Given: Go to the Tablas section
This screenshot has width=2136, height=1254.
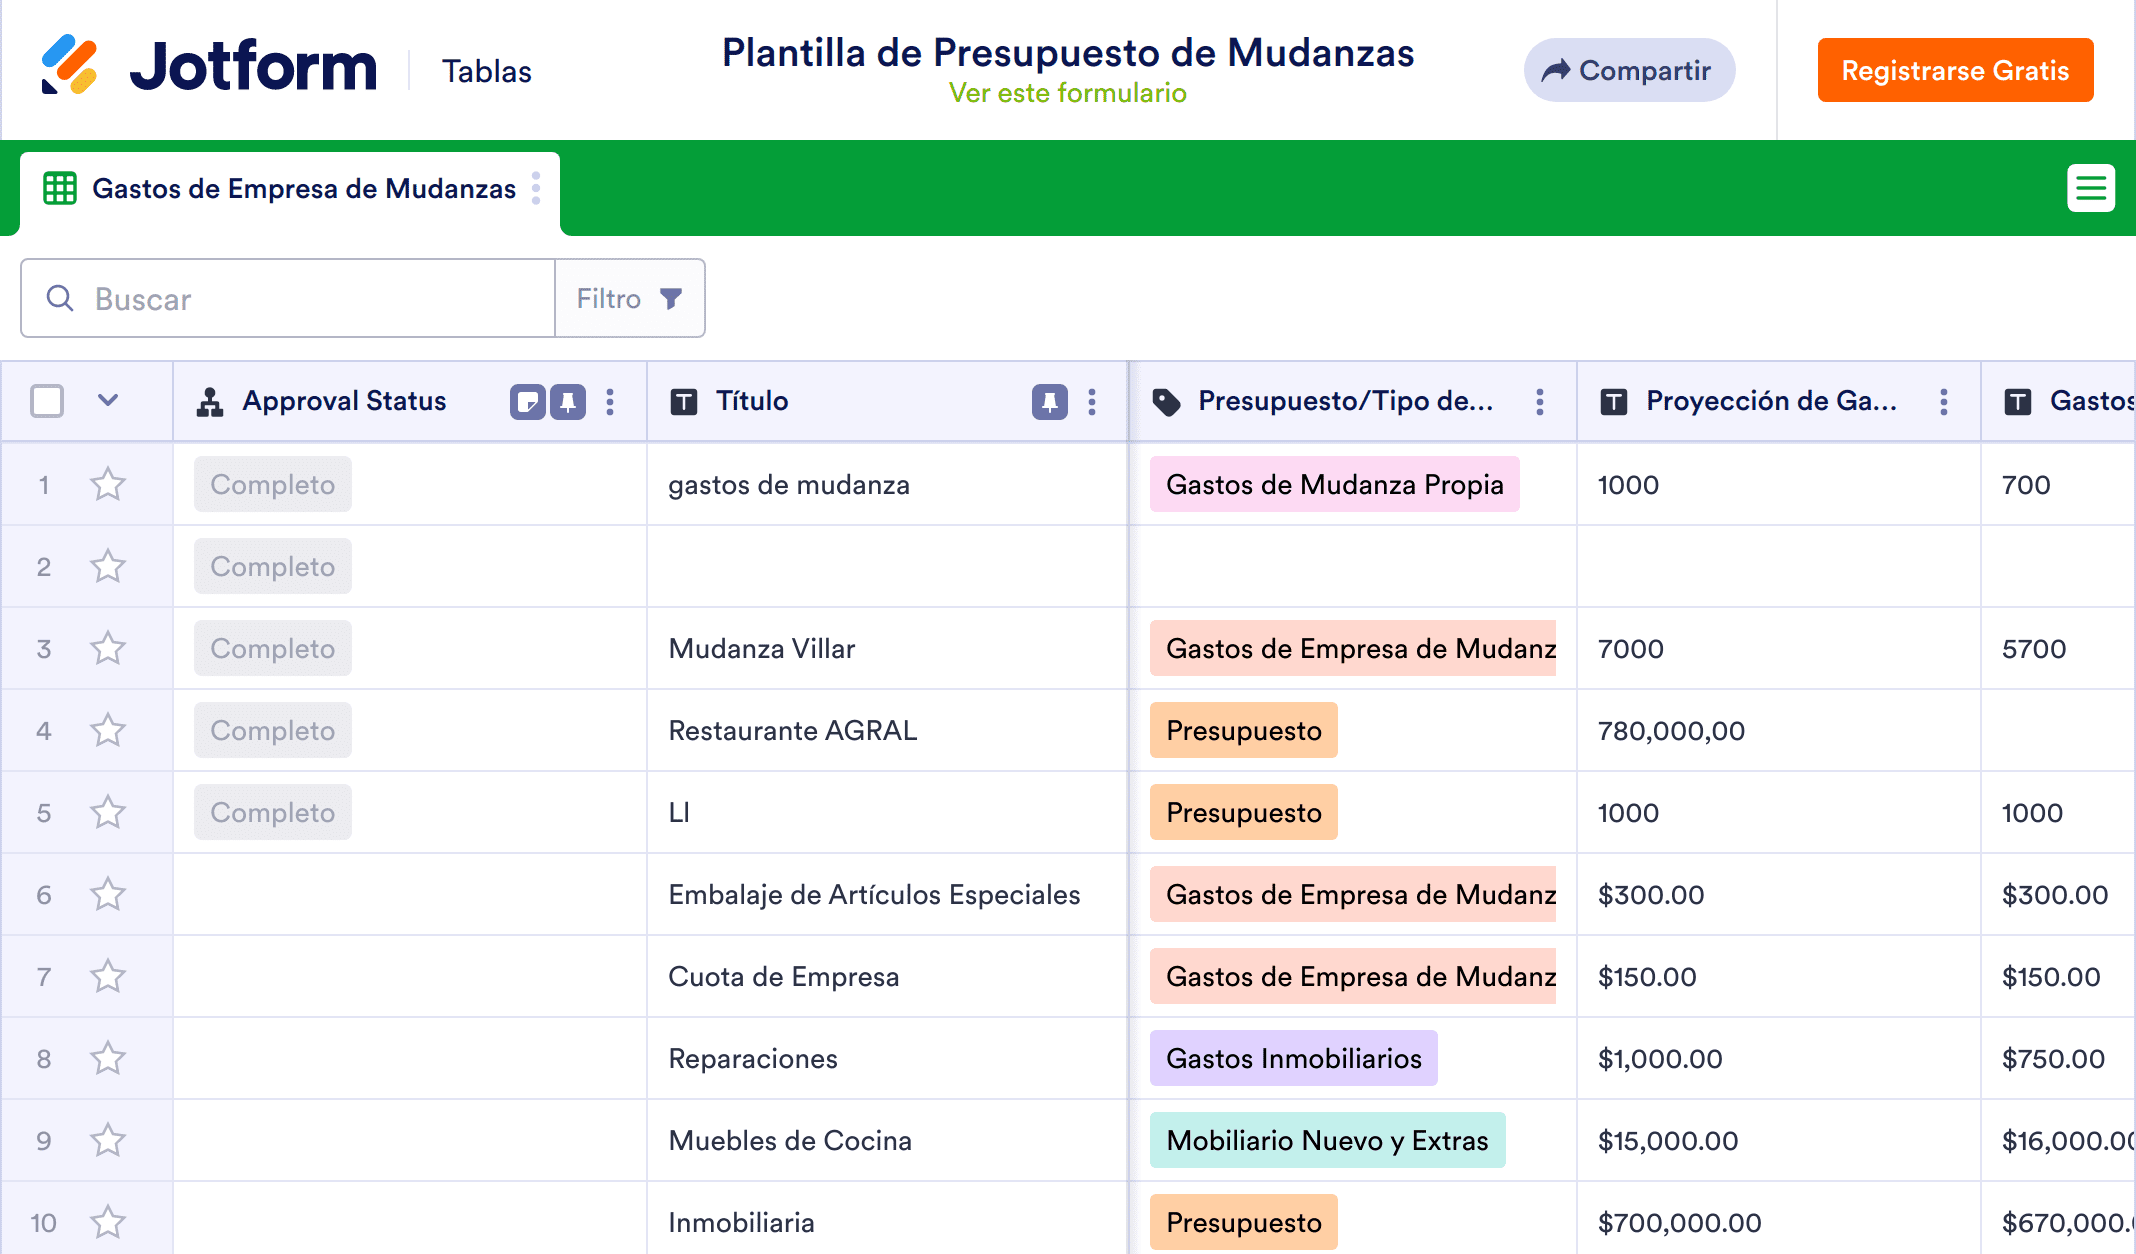Looking at the screenshot, I should 487,71.
